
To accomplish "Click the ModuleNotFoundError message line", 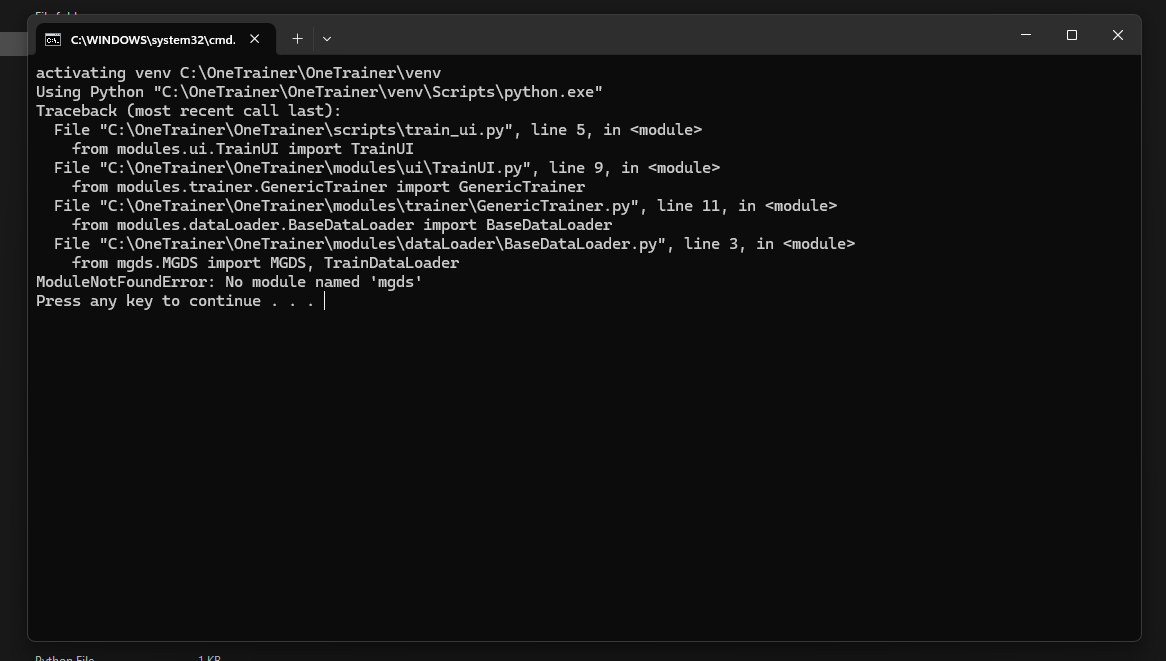I will (x=229, y=282).
